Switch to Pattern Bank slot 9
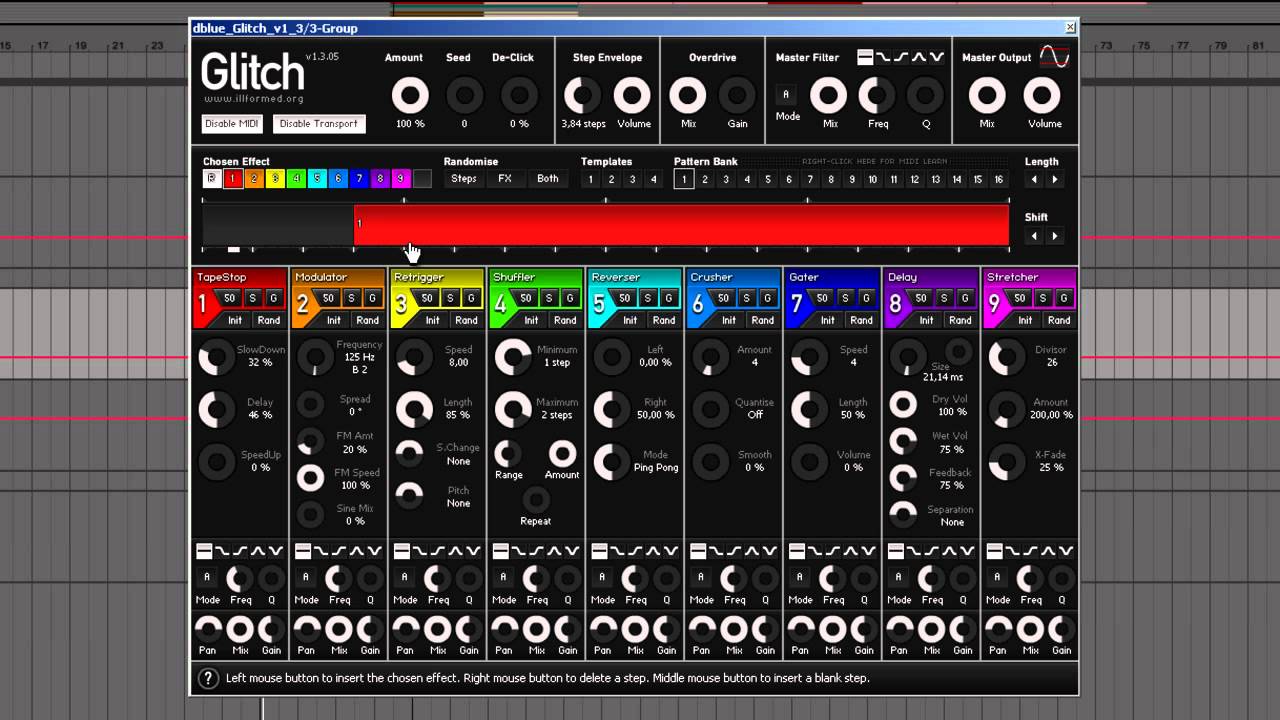The width and height of the screenshot is (1280, 720). pos(852,180)
